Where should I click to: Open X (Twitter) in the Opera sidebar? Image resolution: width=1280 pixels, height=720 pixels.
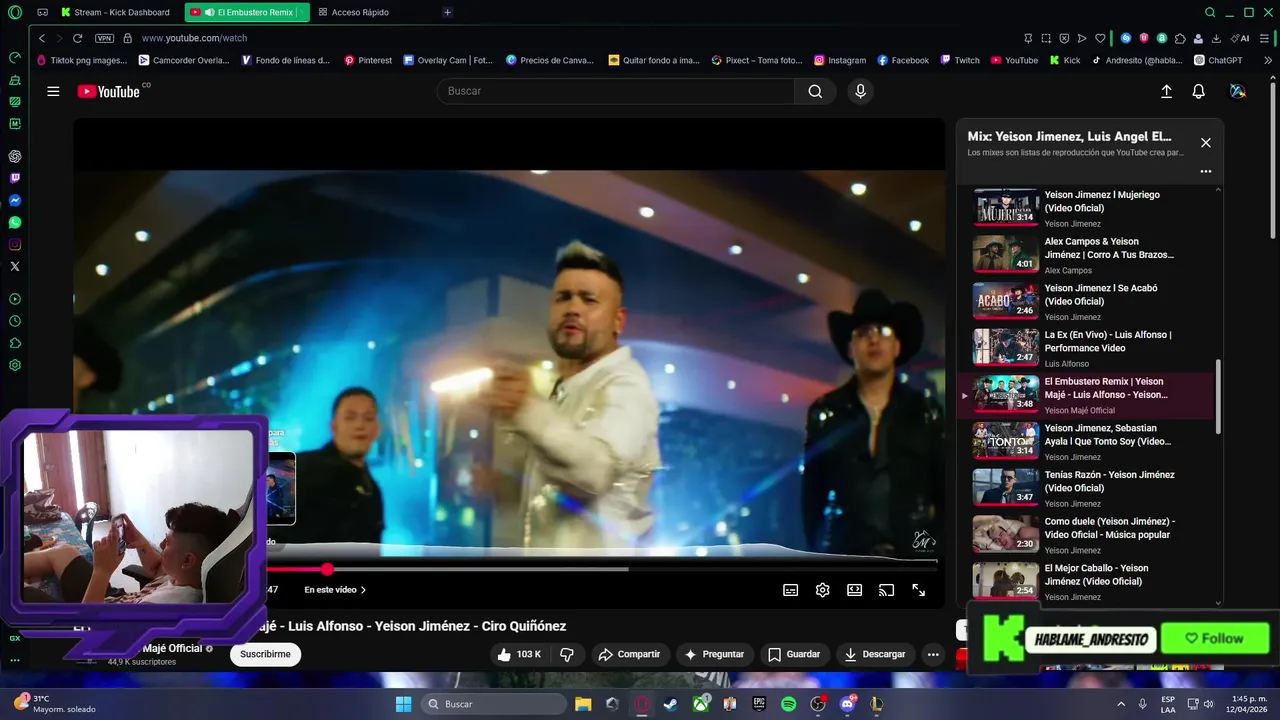pyautogui.click(x=15, y=267)
